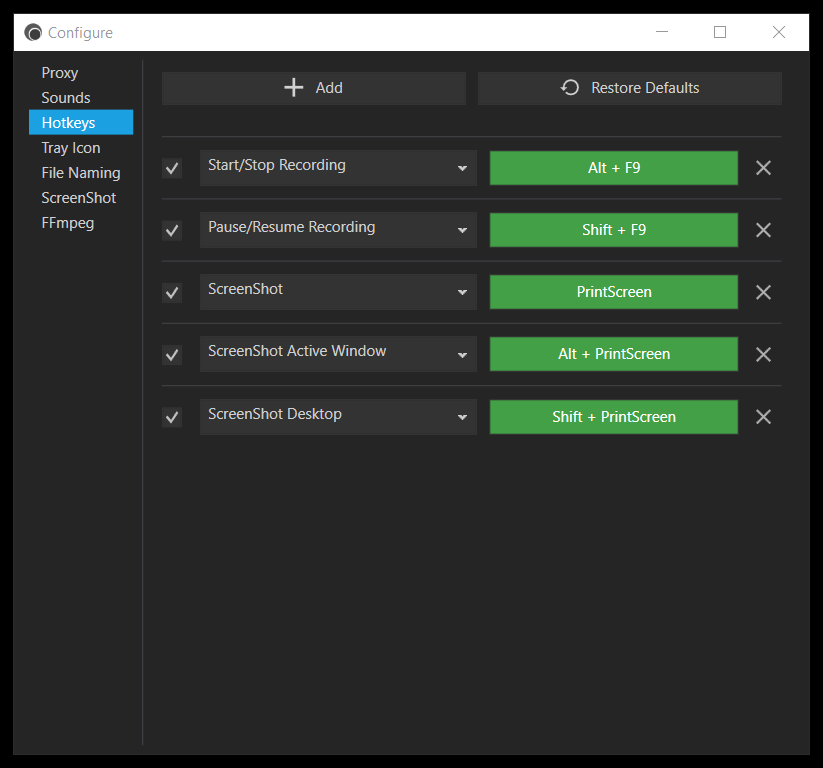Click the circular arrow Restore Defaults icon
This screenshot has width=823, height=768.
coord(569,88)
